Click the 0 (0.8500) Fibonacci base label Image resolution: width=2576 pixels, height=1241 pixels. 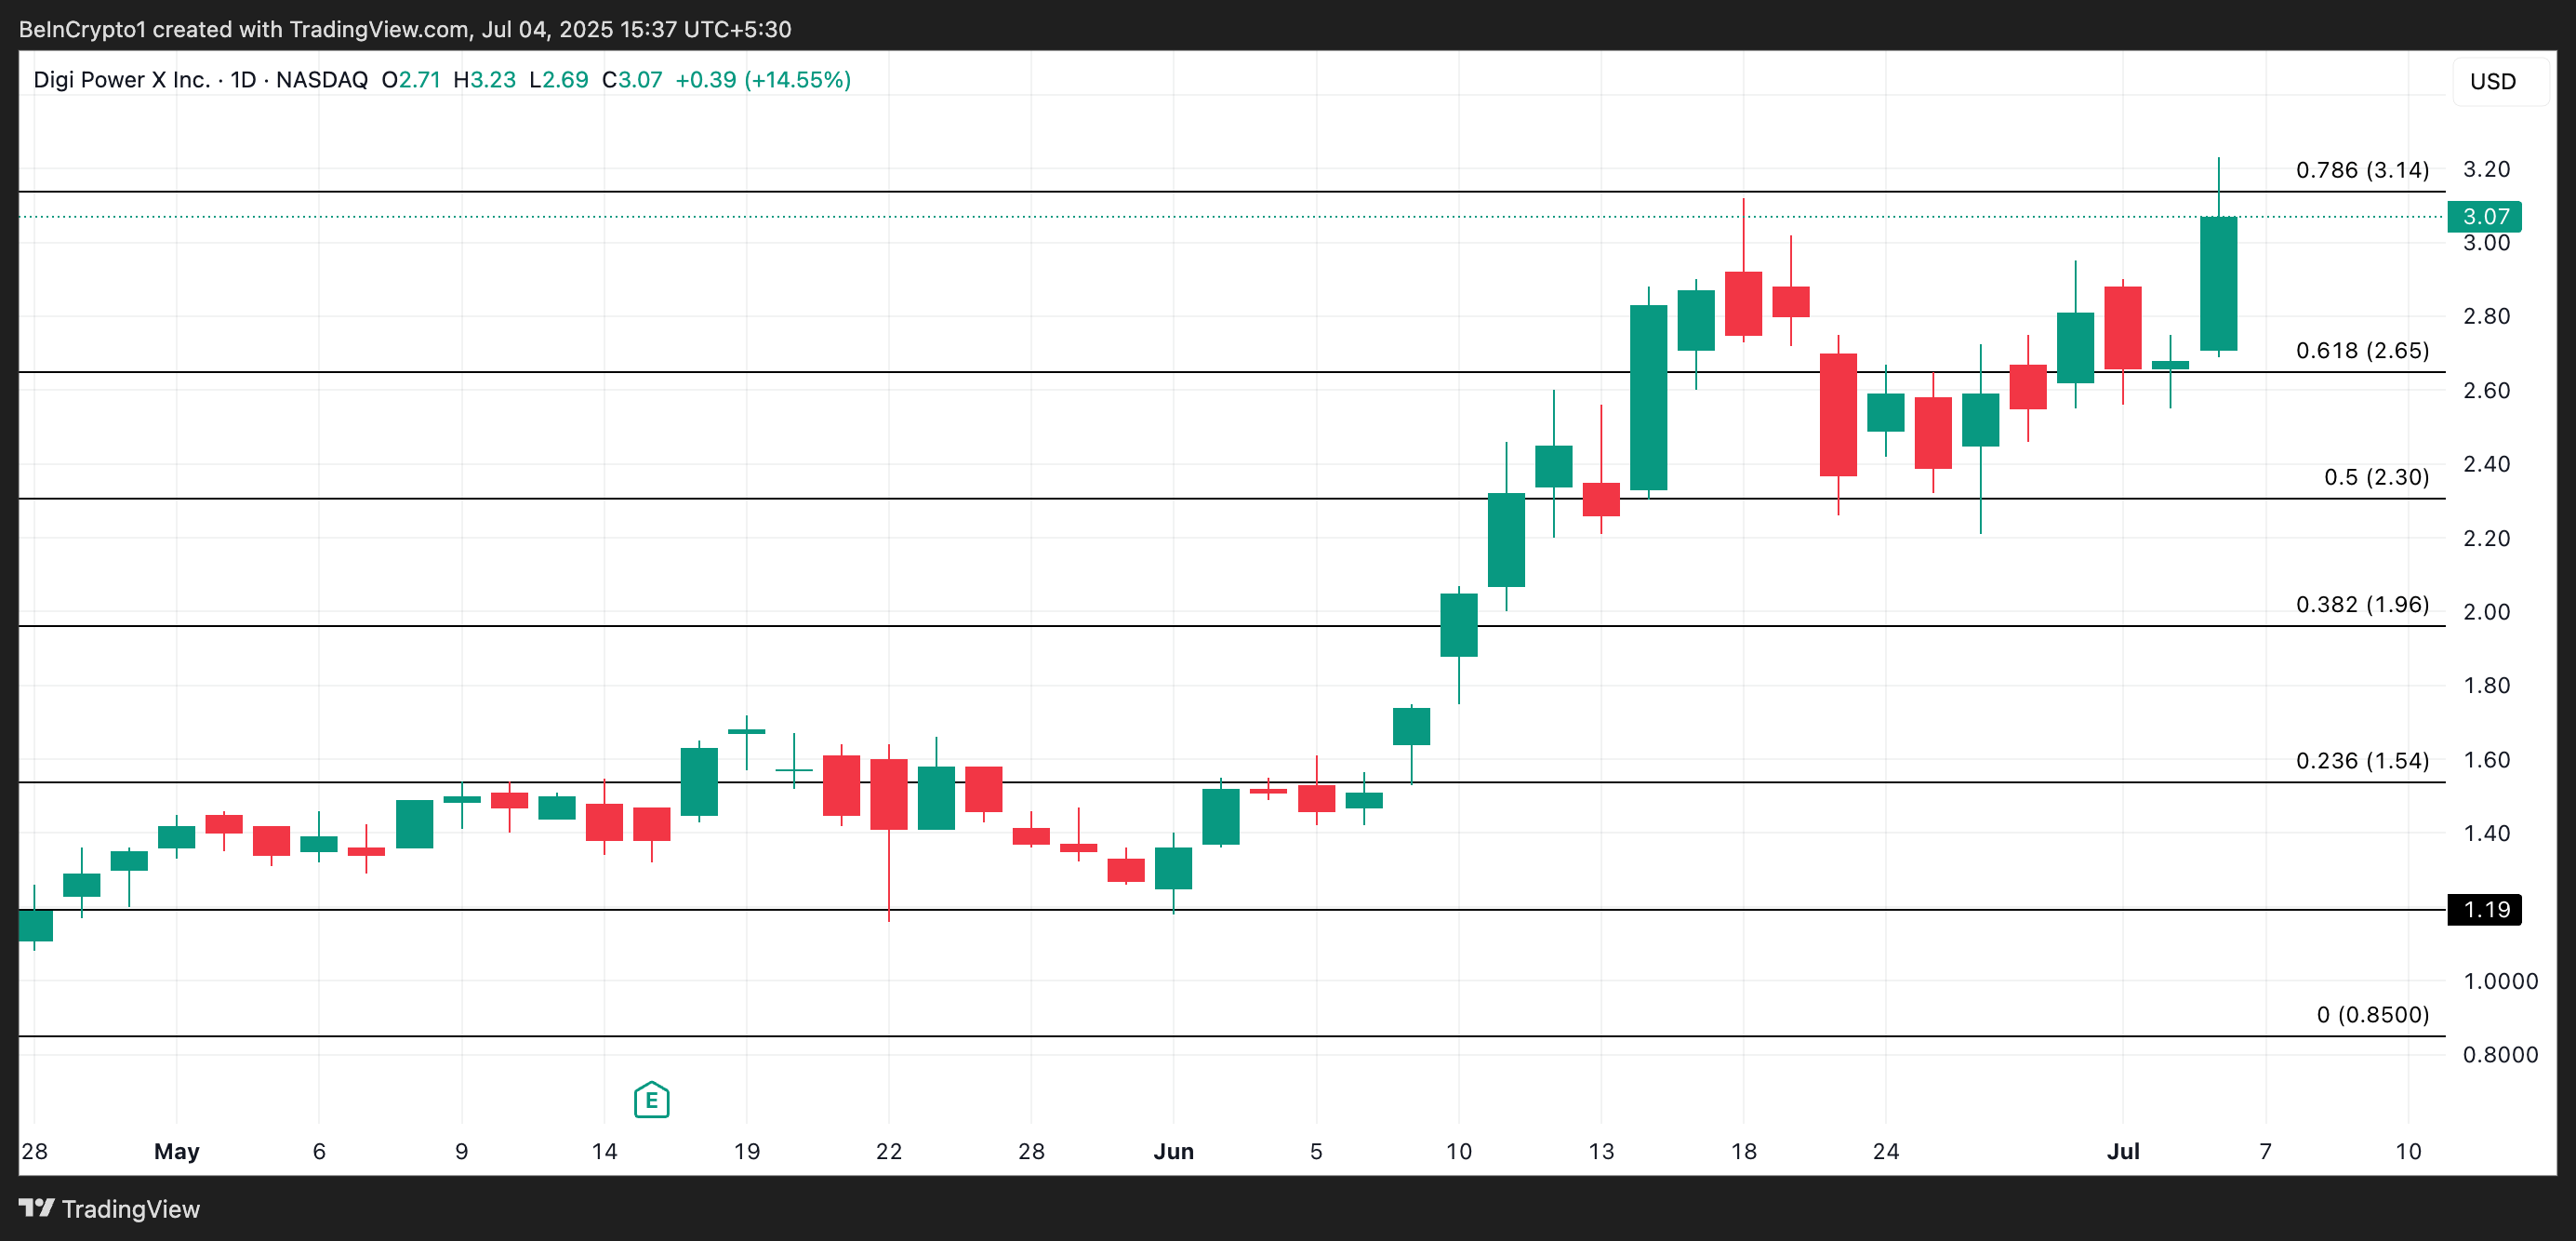tap(2372, 1015)
